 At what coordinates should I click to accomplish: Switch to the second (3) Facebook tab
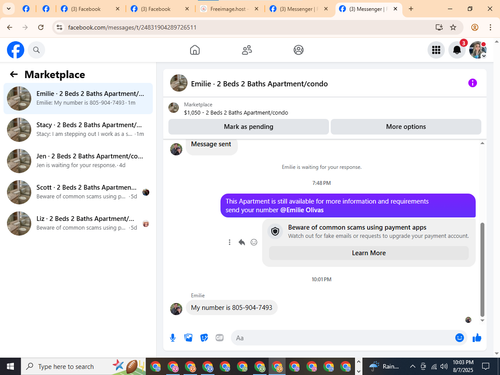160,9
